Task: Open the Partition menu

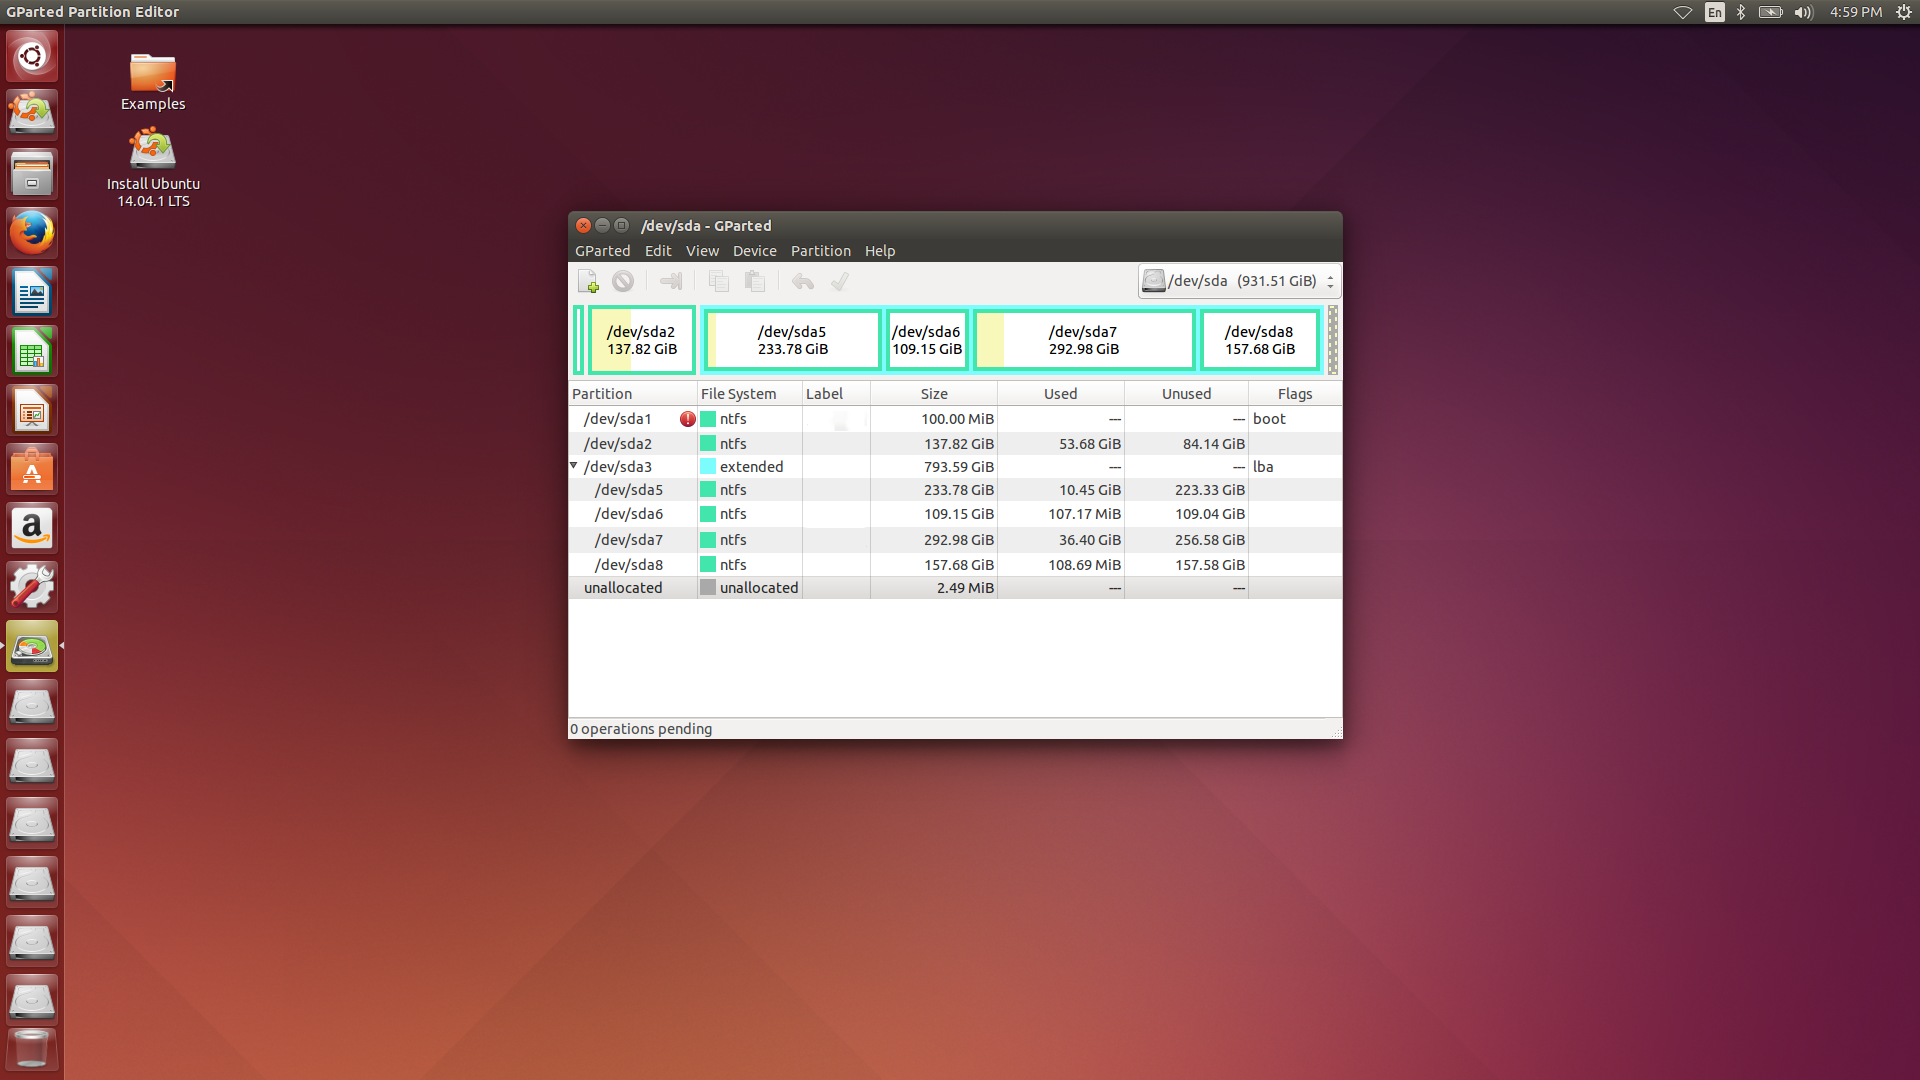Action: [820, 251]
